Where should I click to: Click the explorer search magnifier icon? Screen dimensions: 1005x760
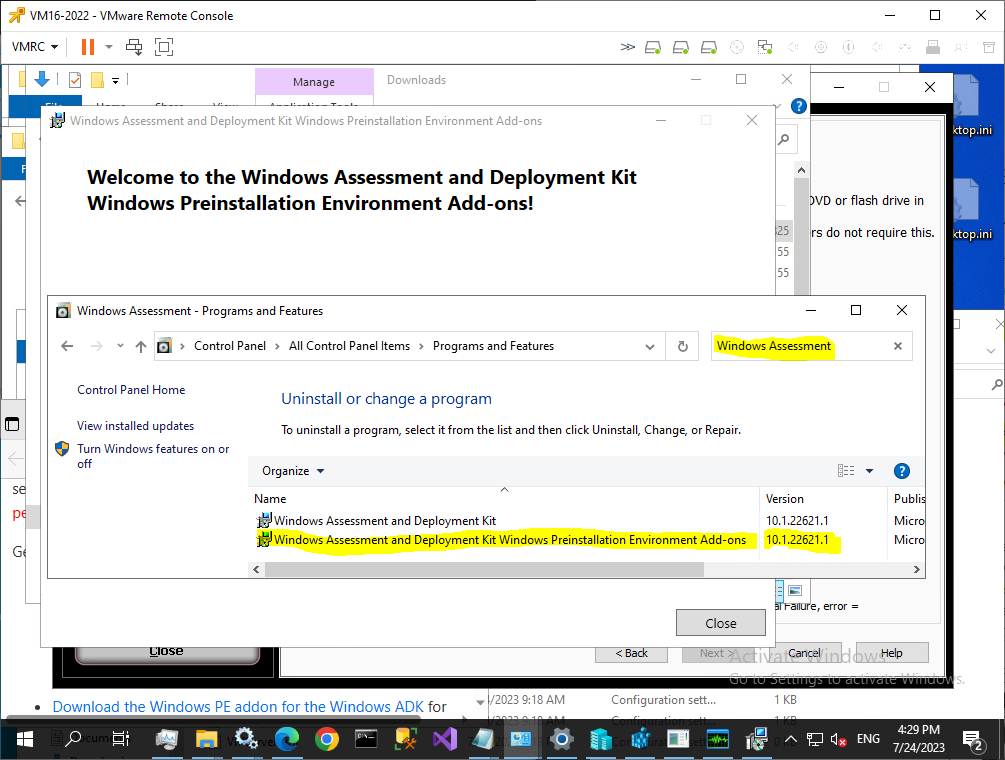[783, 139]
